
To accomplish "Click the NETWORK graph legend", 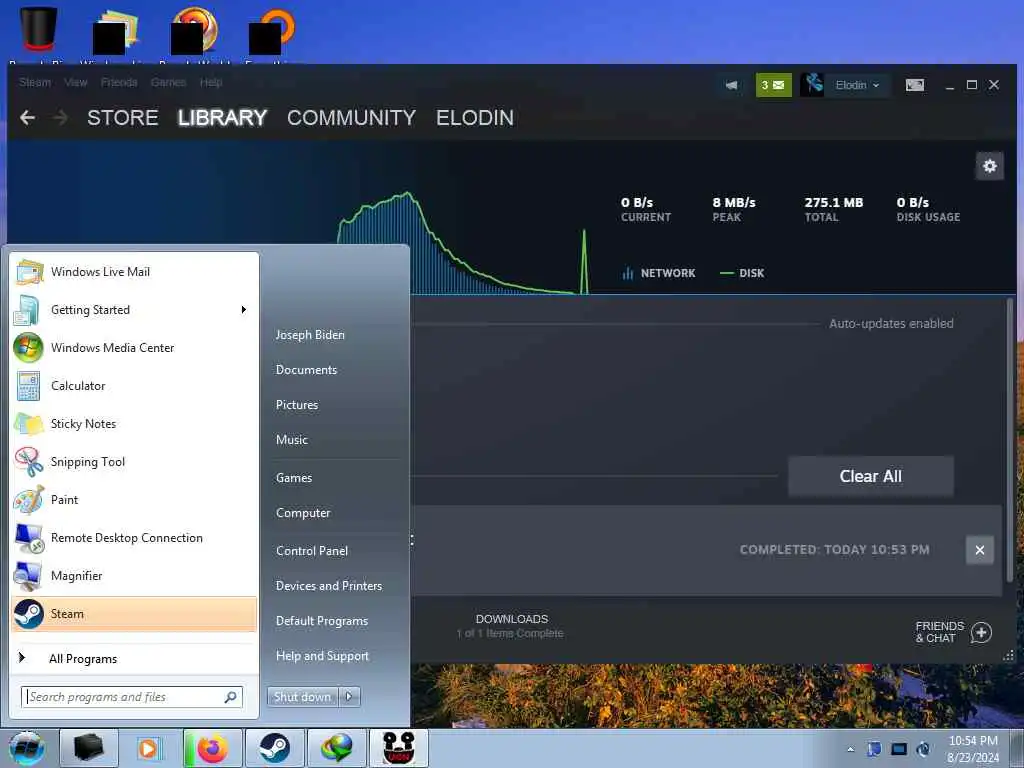I will point(658,273).
